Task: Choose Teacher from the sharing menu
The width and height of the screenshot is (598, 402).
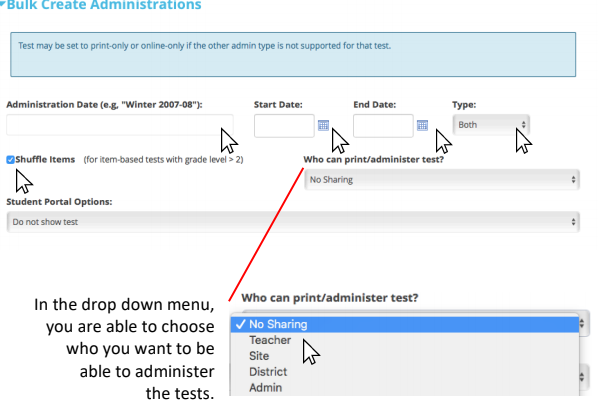Action: 270,340
